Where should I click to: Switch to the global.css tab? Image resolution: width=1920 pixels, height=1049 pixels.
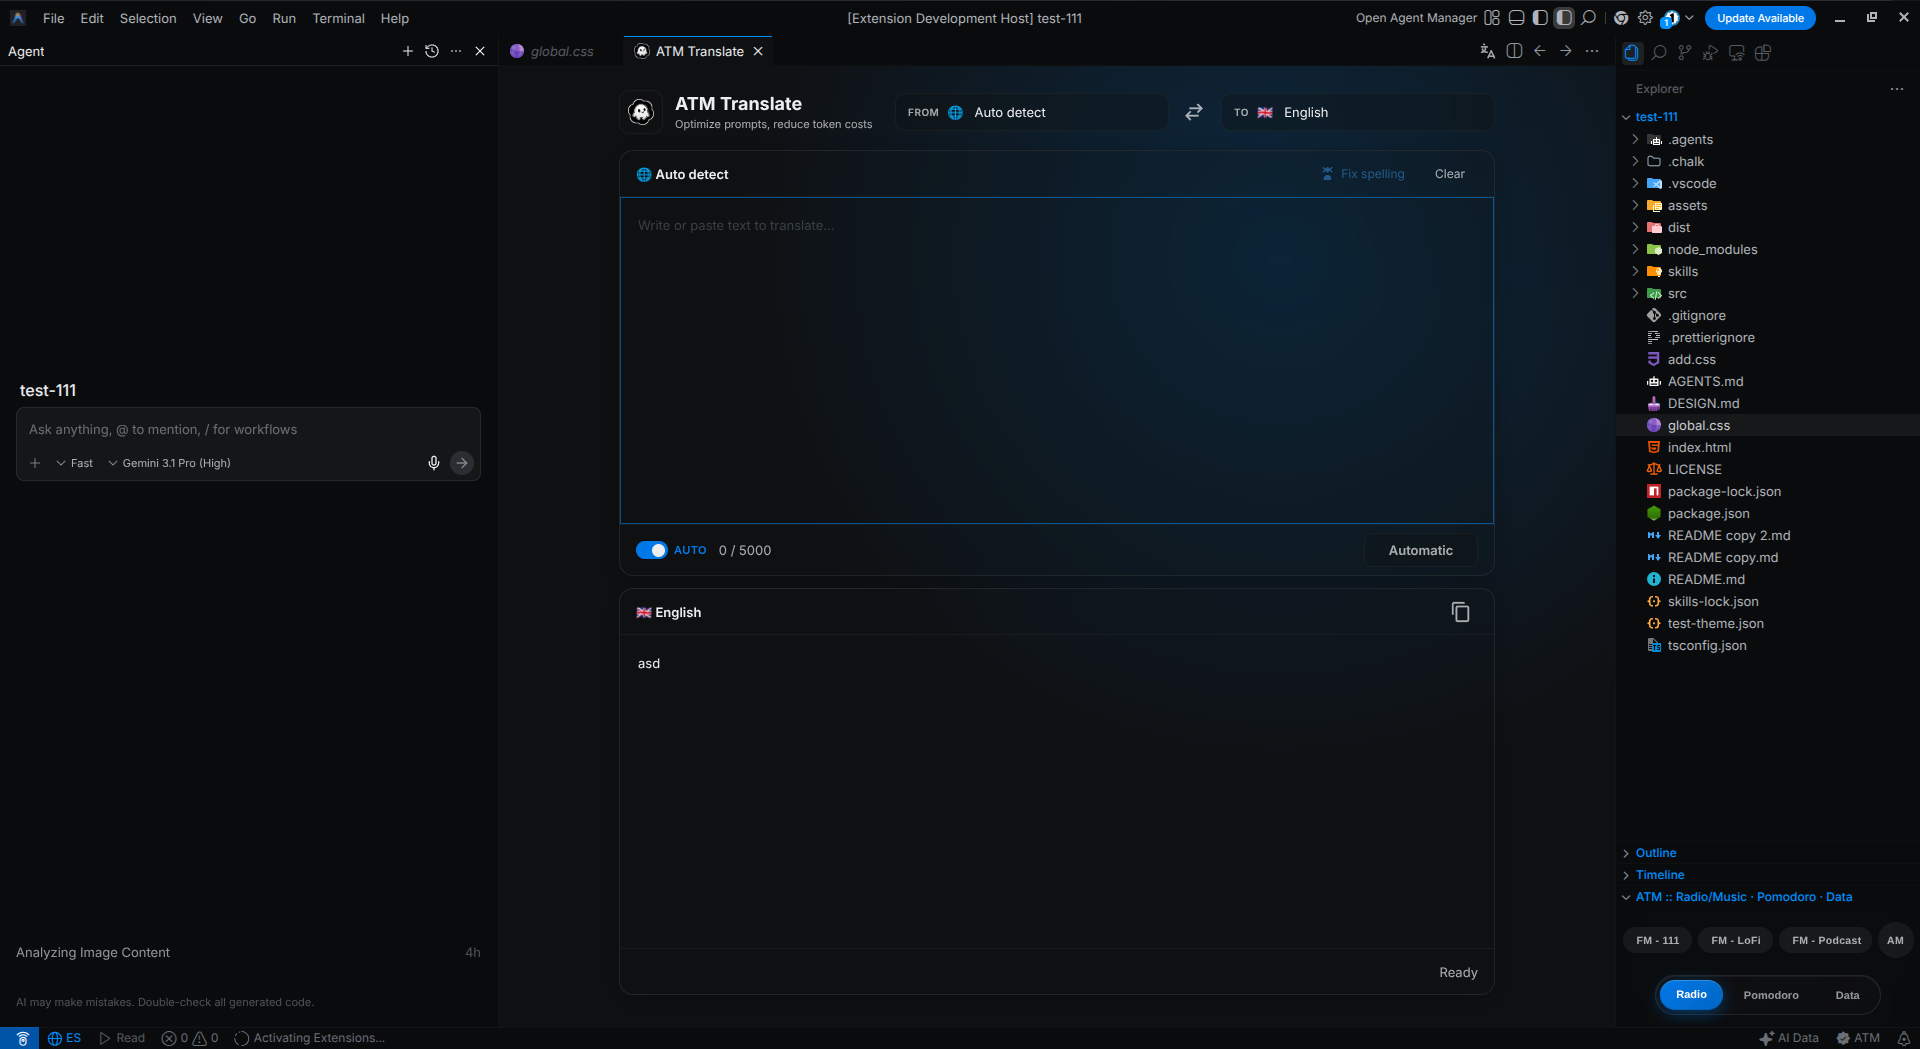tap(561, 51)
